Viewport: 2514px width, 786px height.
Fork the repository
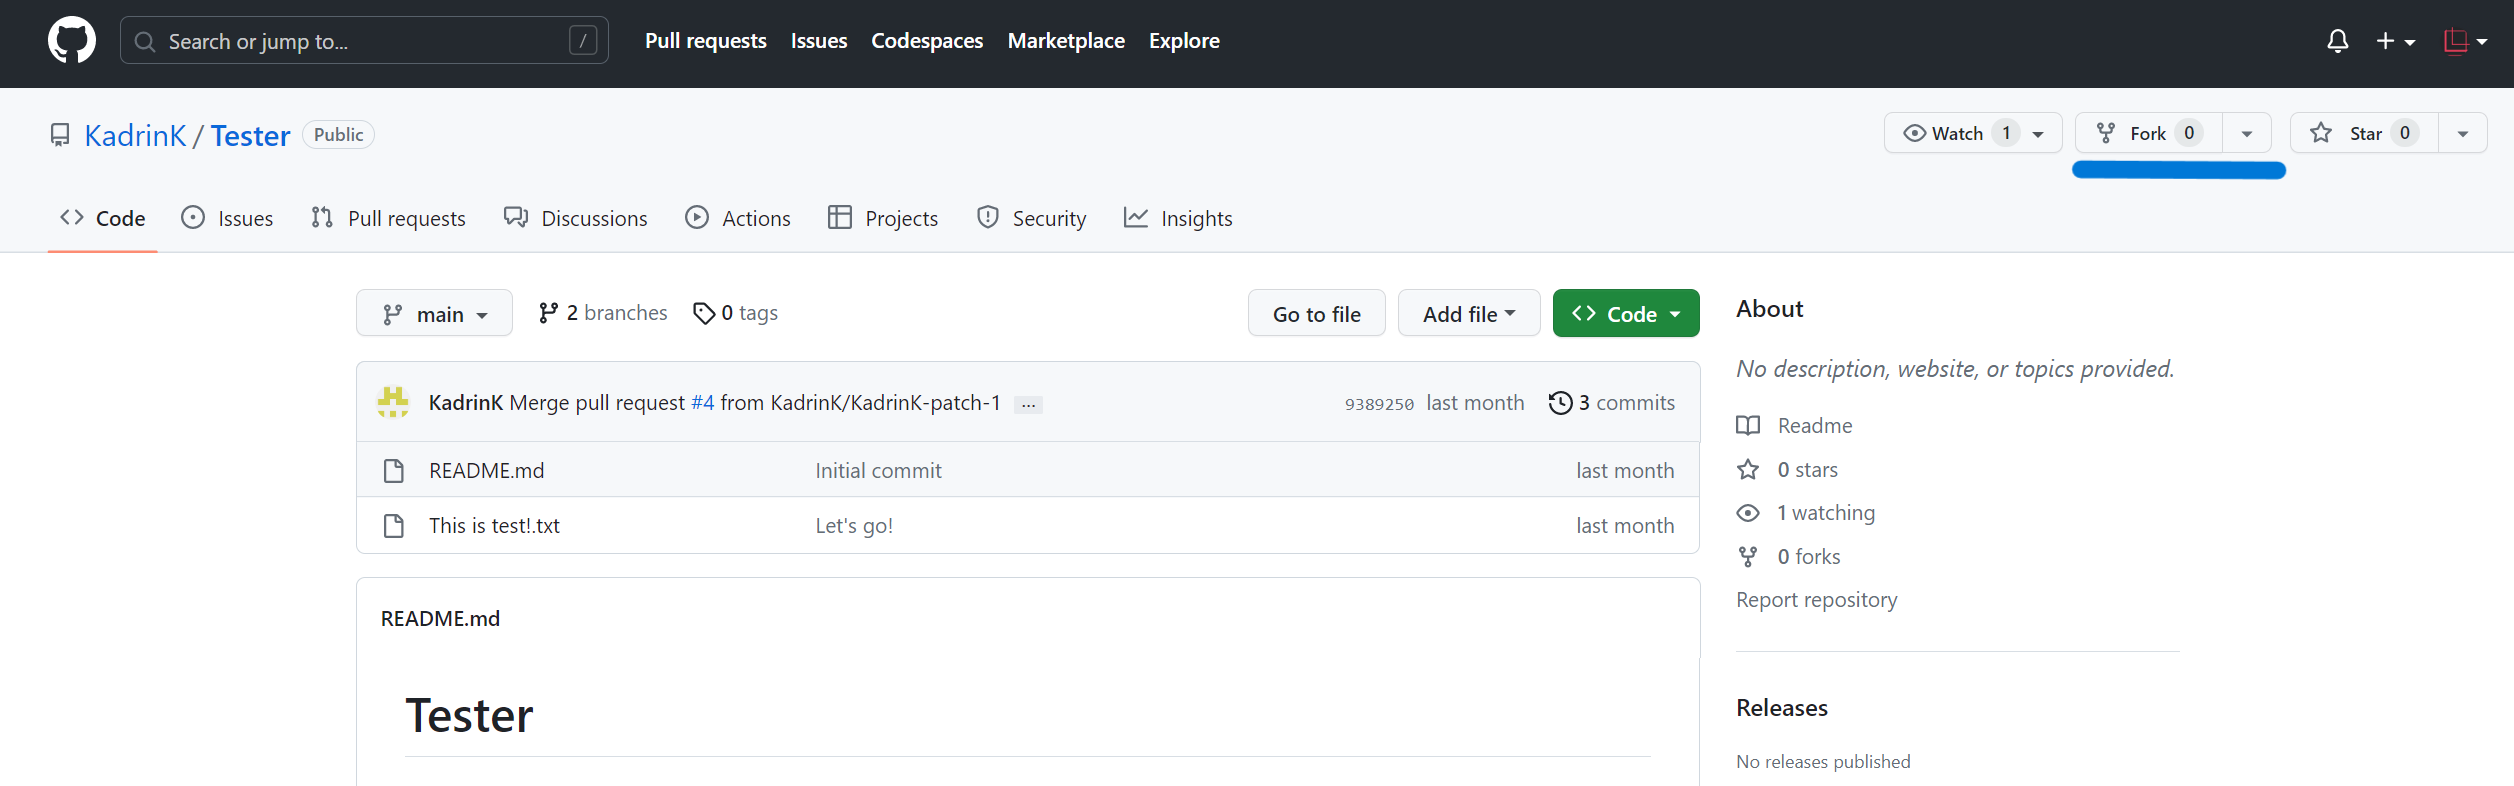tap(2148, 133)
